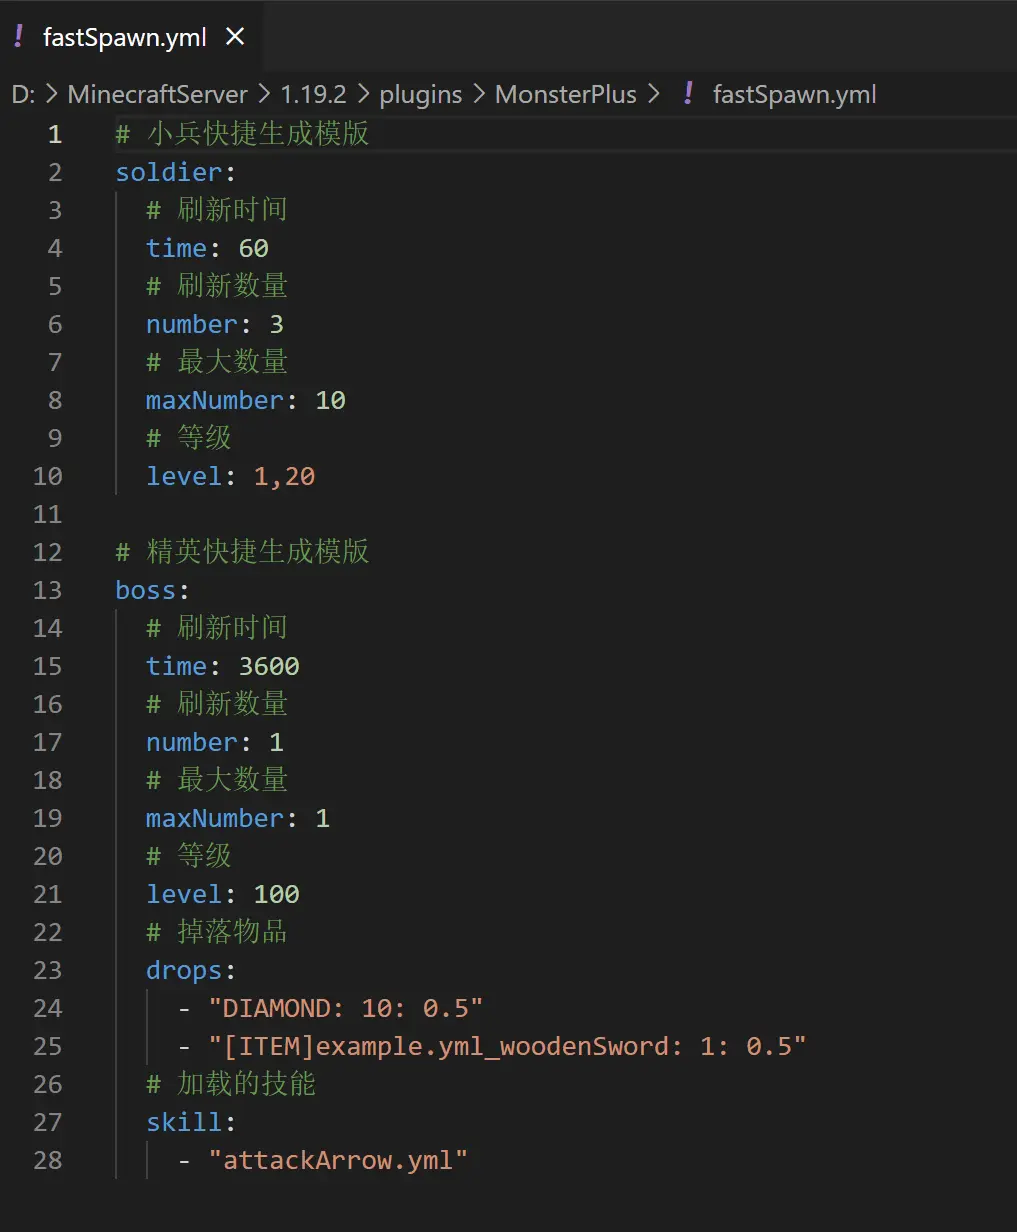Open the MonsterPlus breadcrumb folder

coord(566,95)
